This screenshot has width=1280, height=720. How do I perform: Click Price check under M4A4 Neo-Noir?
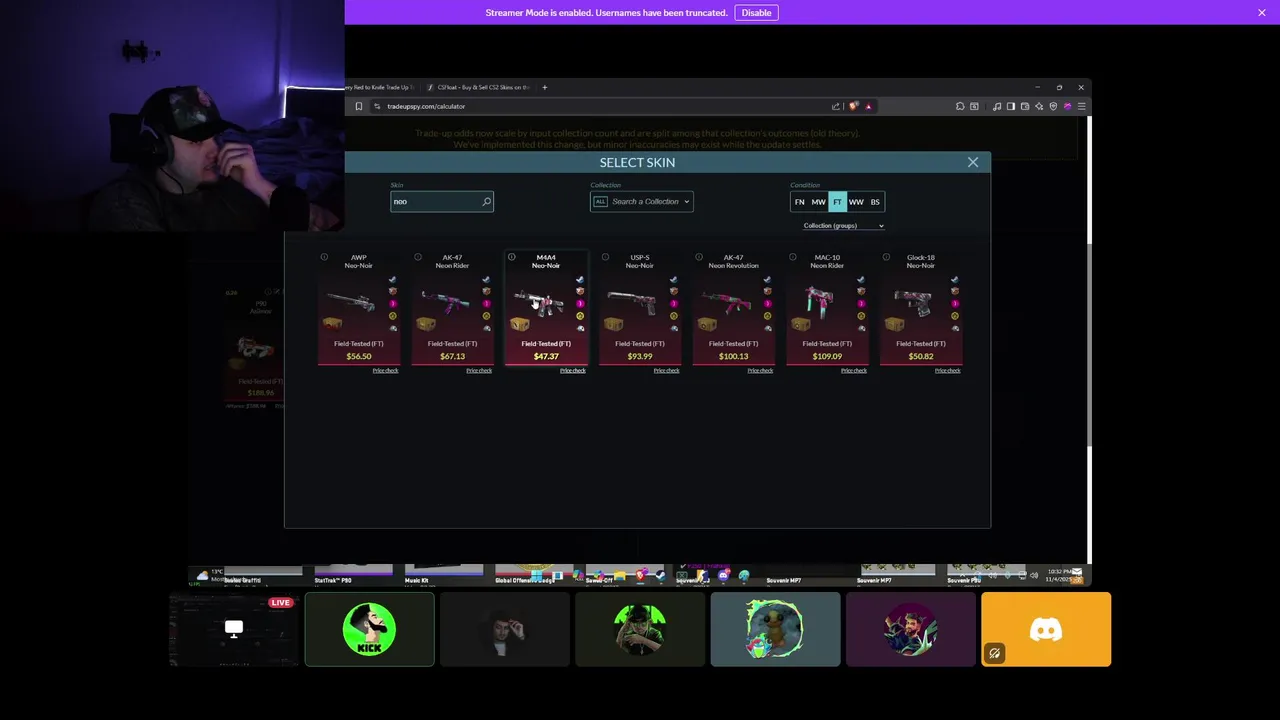(x=573, y=371)
